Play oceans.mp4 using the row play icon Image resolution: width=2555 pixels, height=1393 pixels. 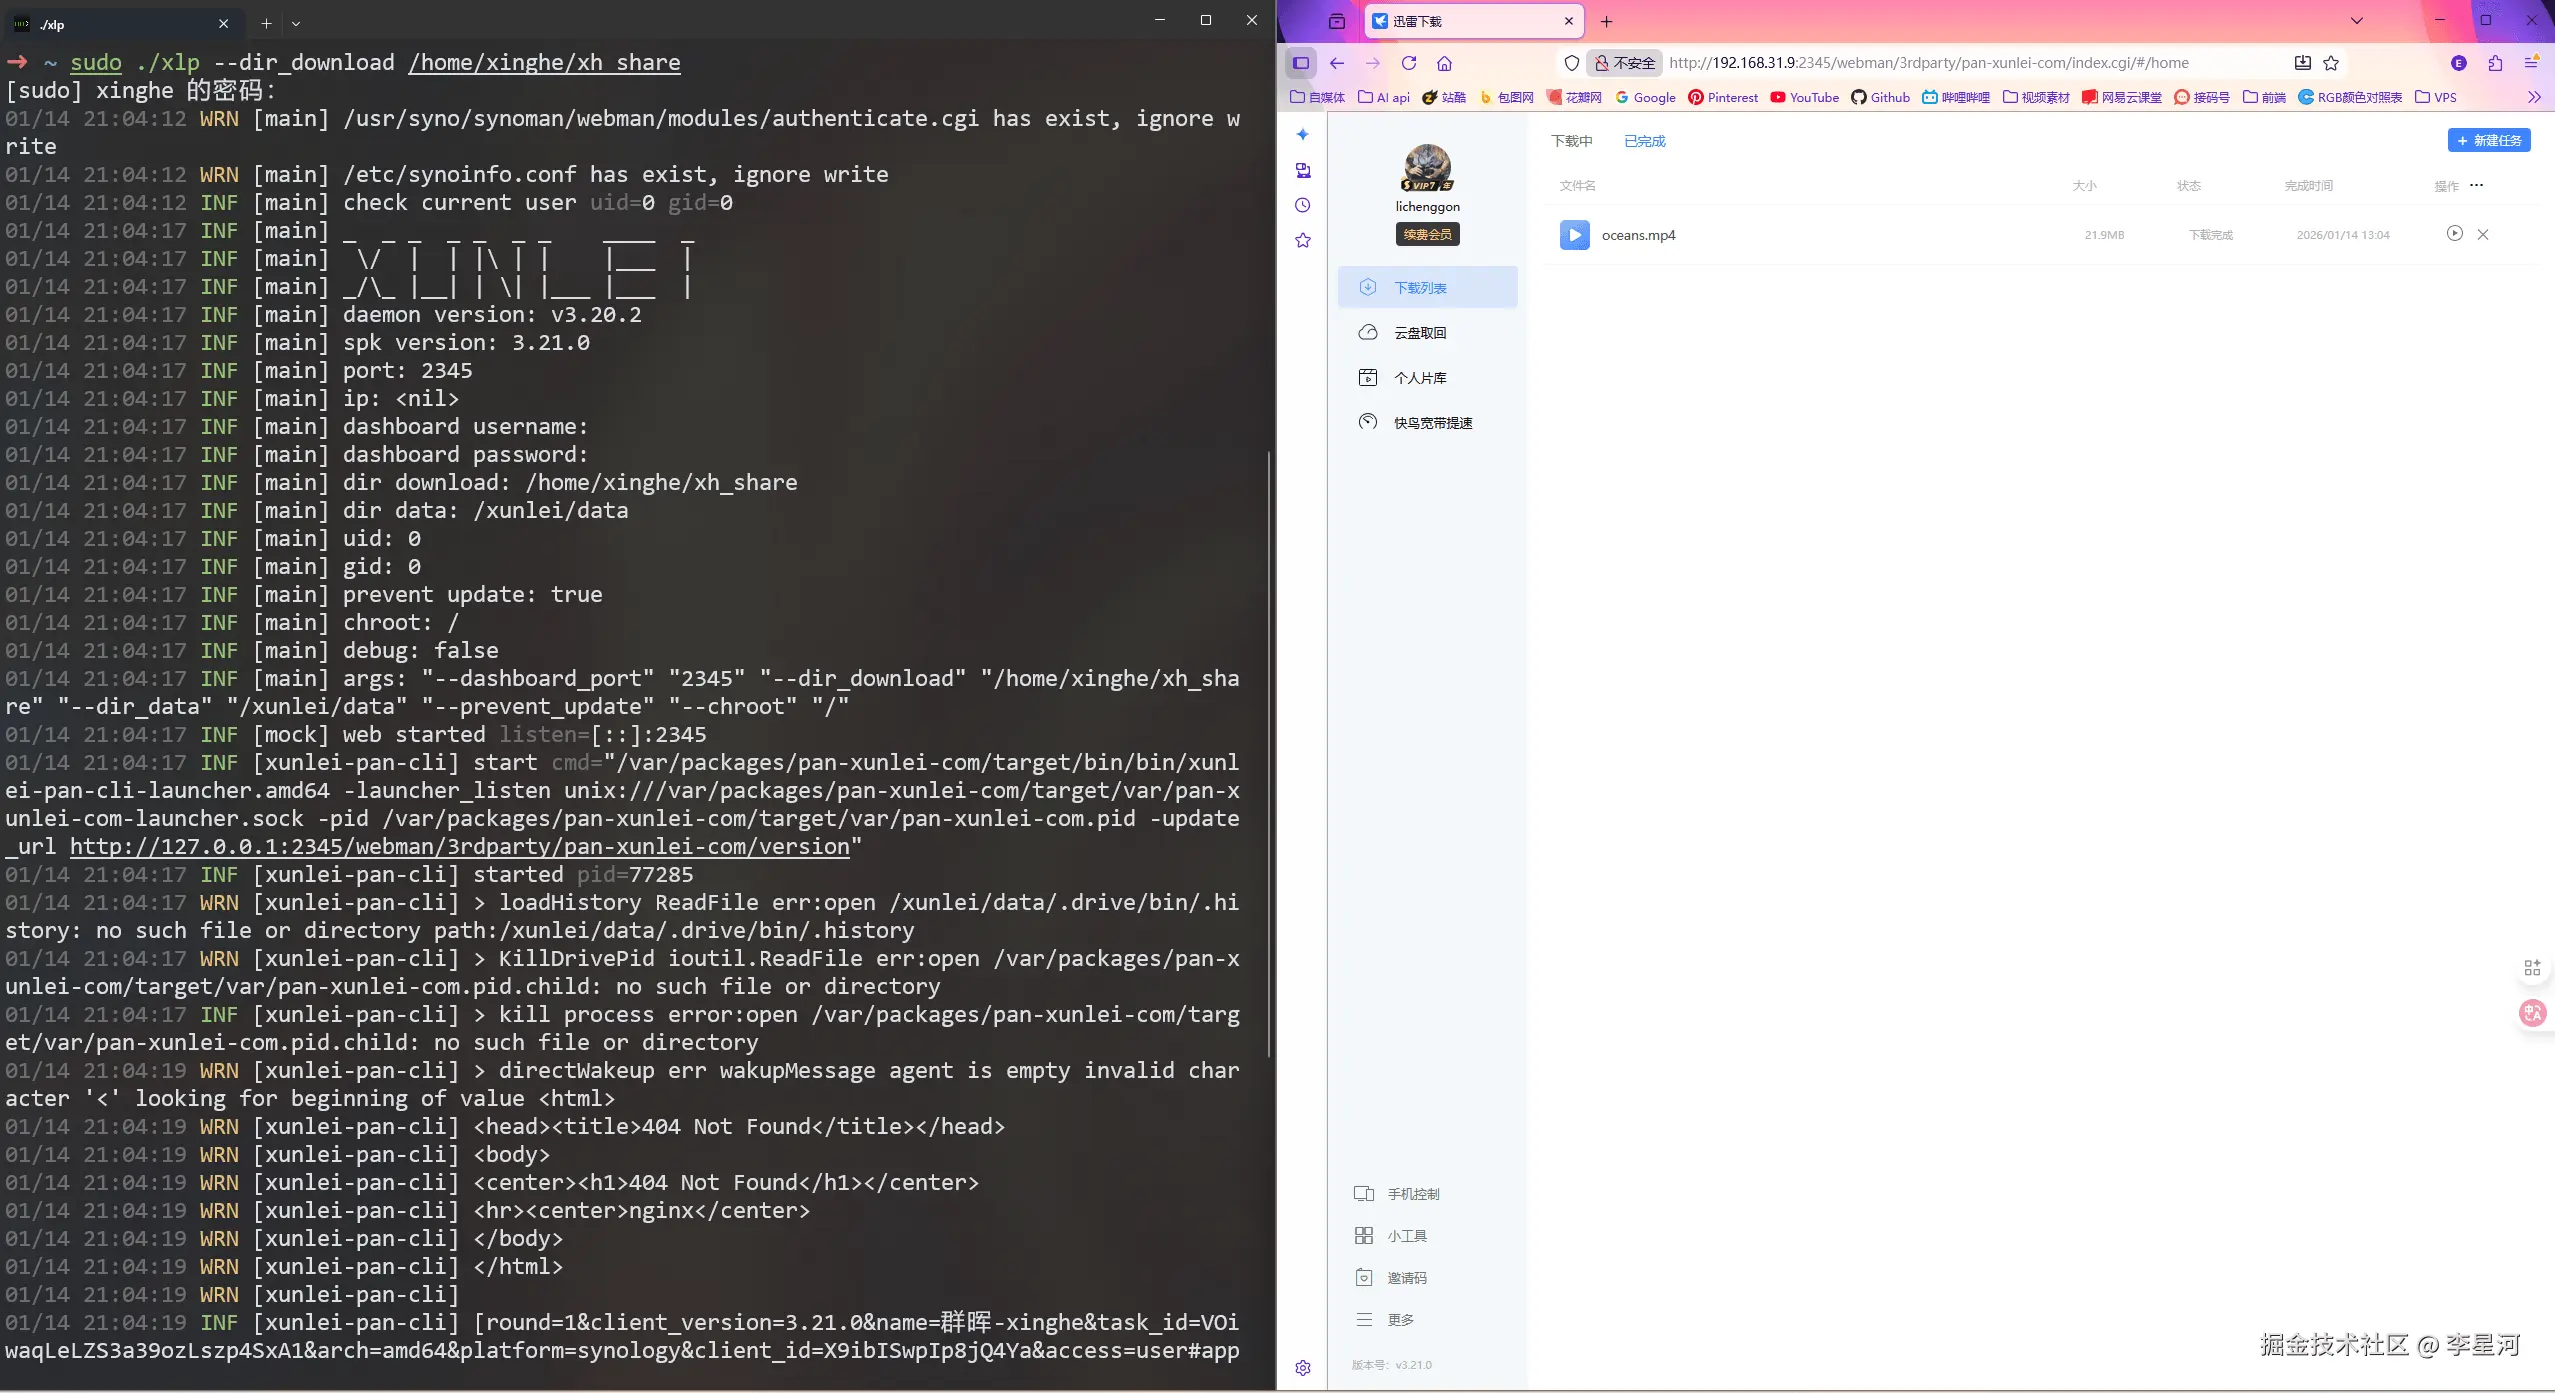pos(2454,234)
